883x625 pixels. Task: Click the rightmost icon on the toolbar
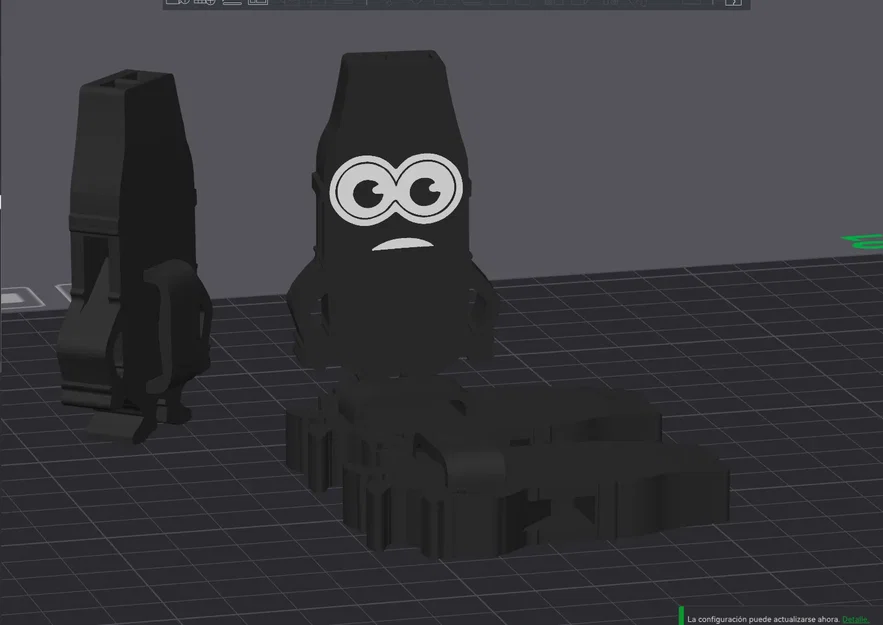[x=733, y=3]
